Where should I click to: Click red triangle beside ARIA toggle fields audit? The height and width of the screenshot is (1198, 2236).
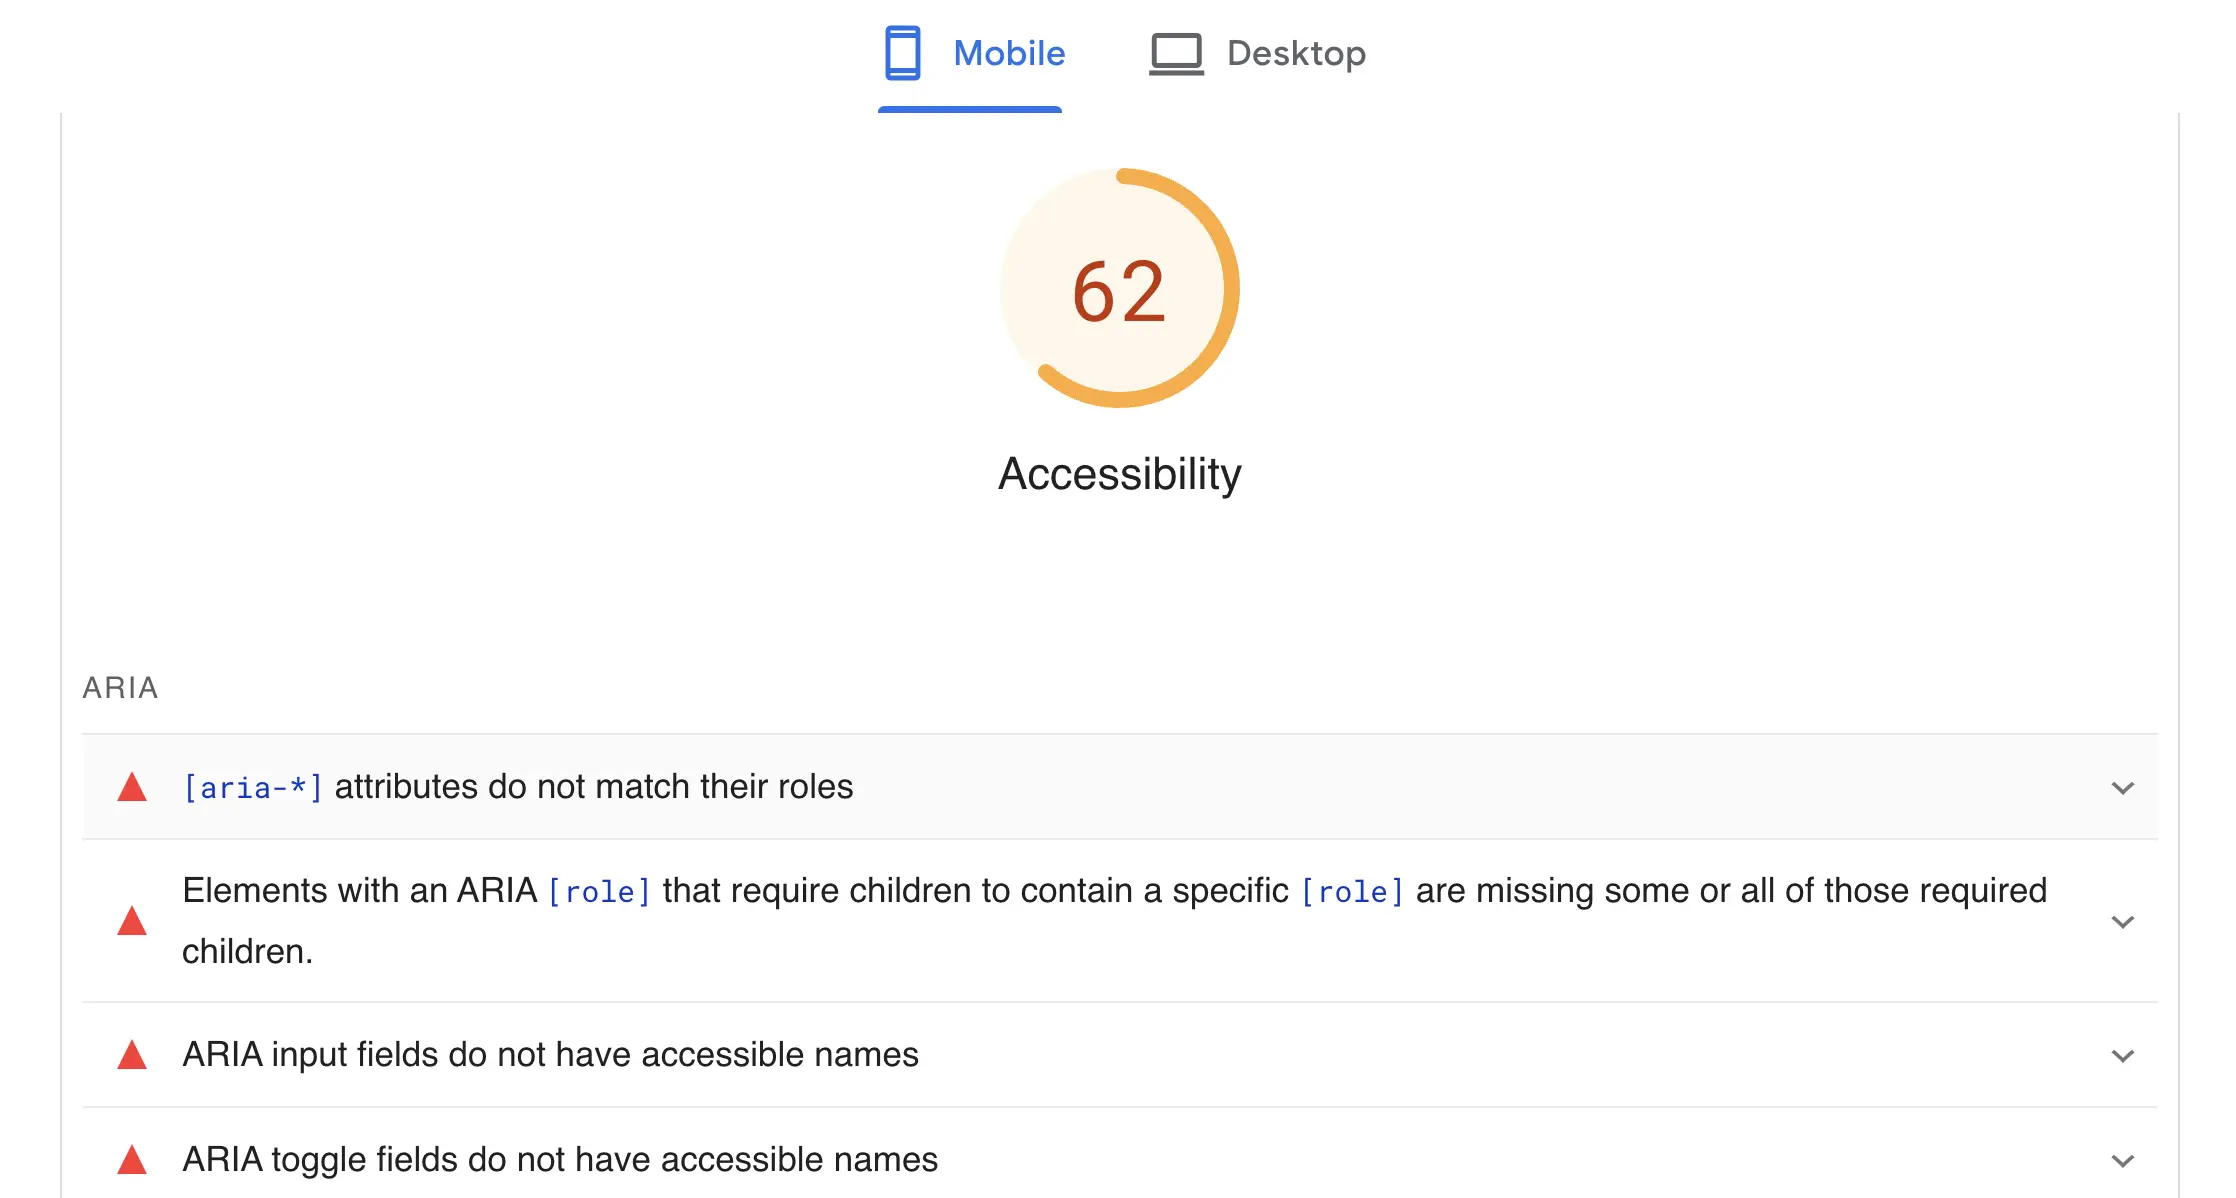[x=132, y=1160]
